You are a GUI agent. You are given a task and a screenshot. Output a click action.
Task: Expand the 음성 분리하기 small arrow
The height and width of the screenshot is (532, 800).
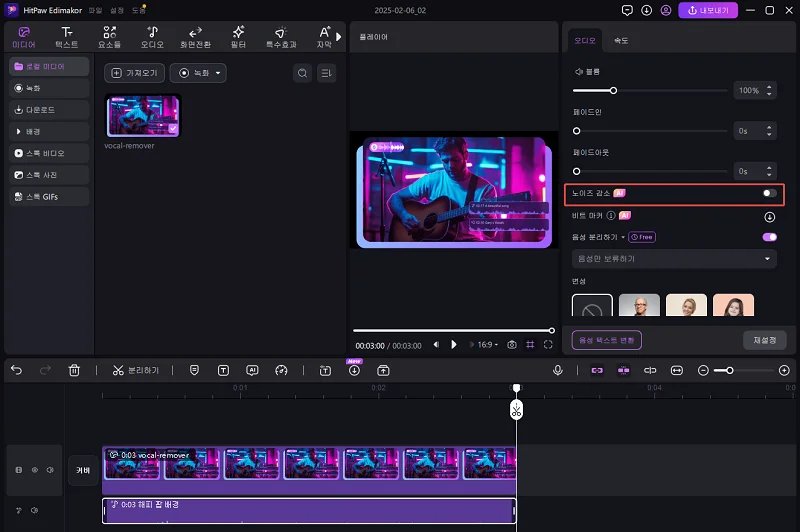[x=623, y=237]
